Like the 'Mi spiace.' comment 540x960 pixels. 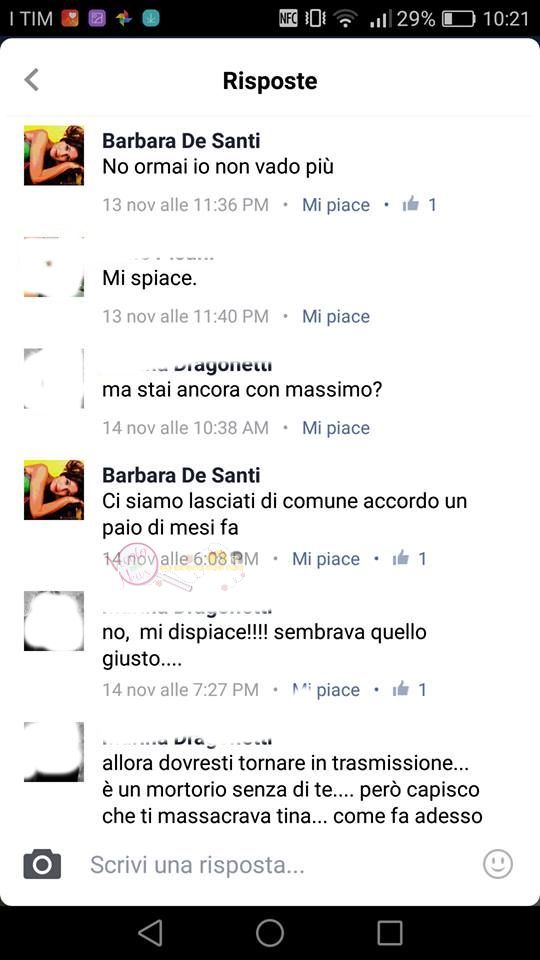click(336, 317)
